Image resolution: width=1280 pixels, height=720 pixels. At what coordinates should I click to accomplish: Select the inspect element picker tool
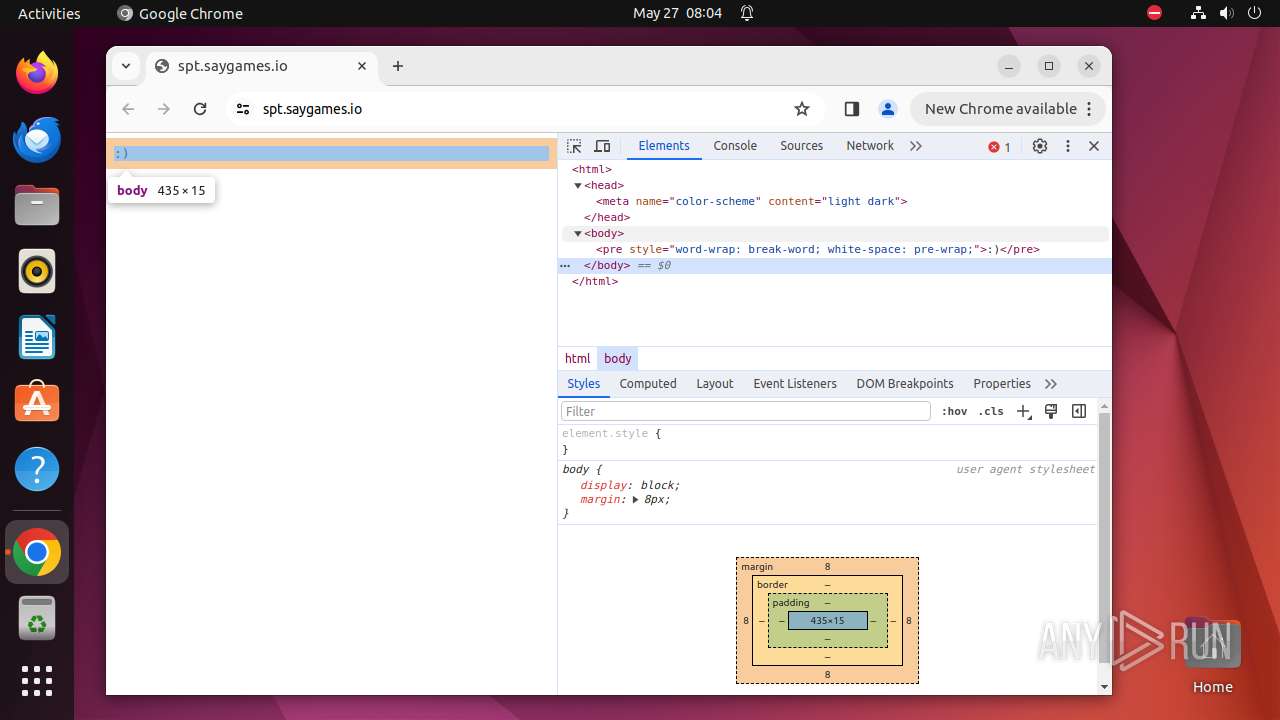pyautogui.click(x=574, y=146)
